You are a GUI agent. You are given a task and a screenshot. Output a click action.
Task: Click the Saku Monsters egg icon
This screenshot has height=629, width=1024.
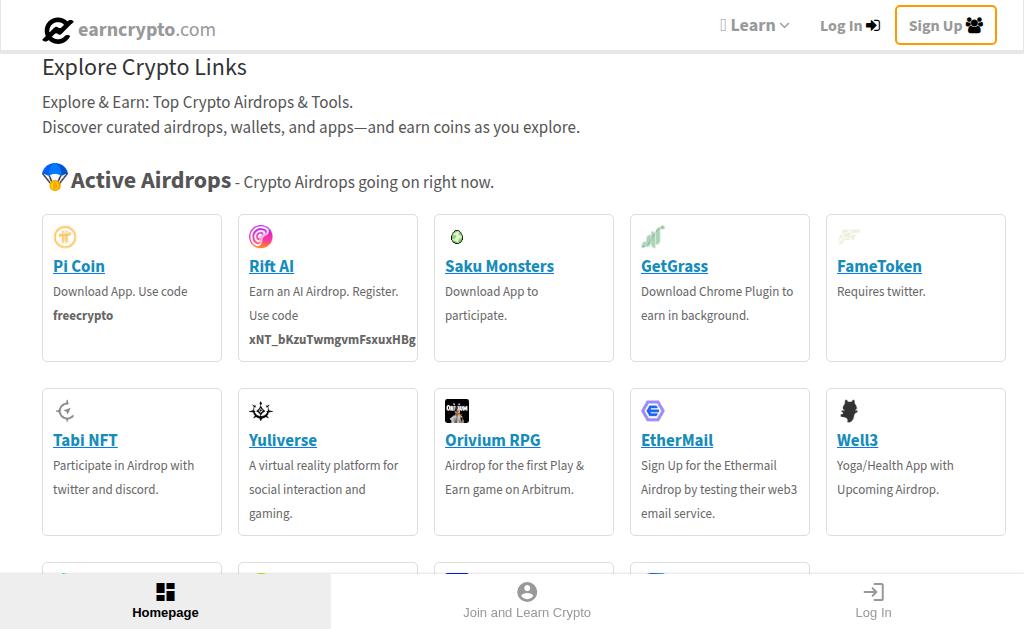pyautogui.click(x=457, y=236)
